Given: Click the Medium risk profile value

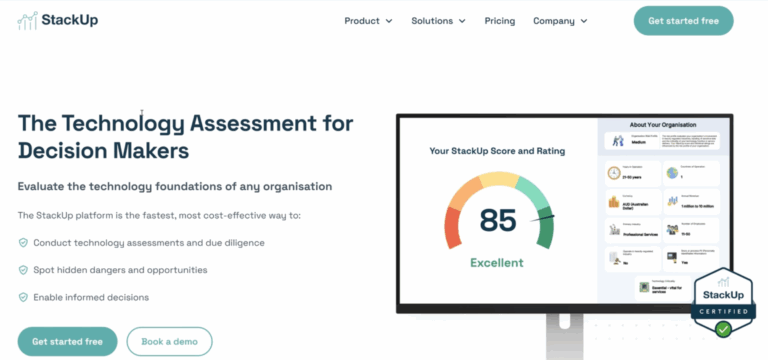Looking at the screenshot, I should tap(638, 143).
